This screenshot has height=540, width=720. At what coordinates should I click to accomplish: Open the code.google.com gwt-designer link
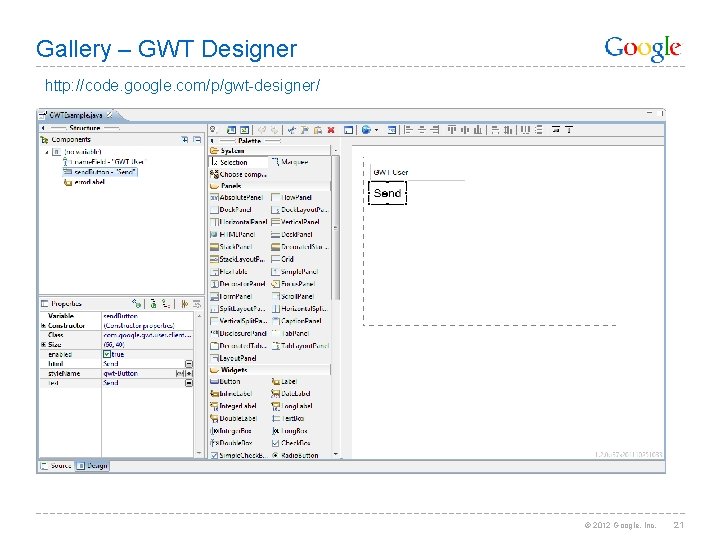[182, 85]
